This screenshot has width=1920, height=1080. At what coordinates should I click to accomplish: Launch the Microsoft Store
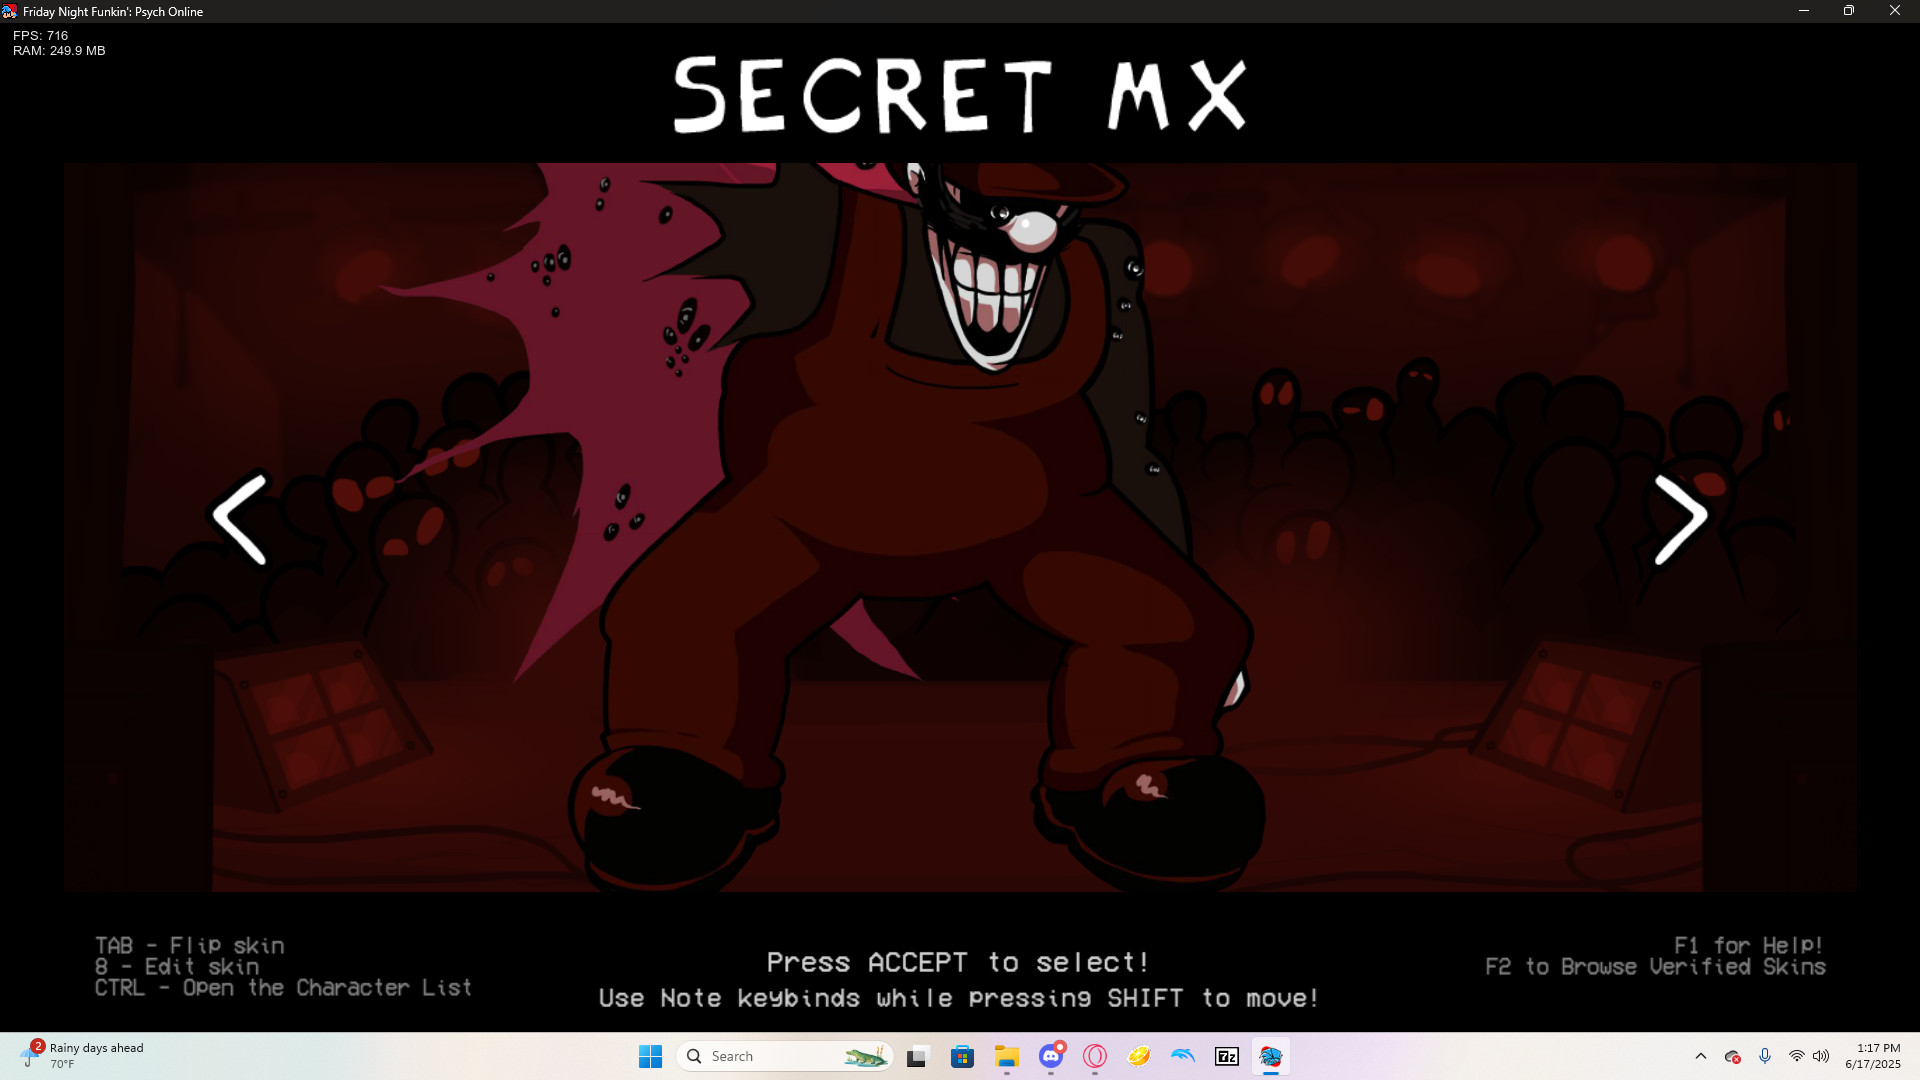(x=961, y=1056)
